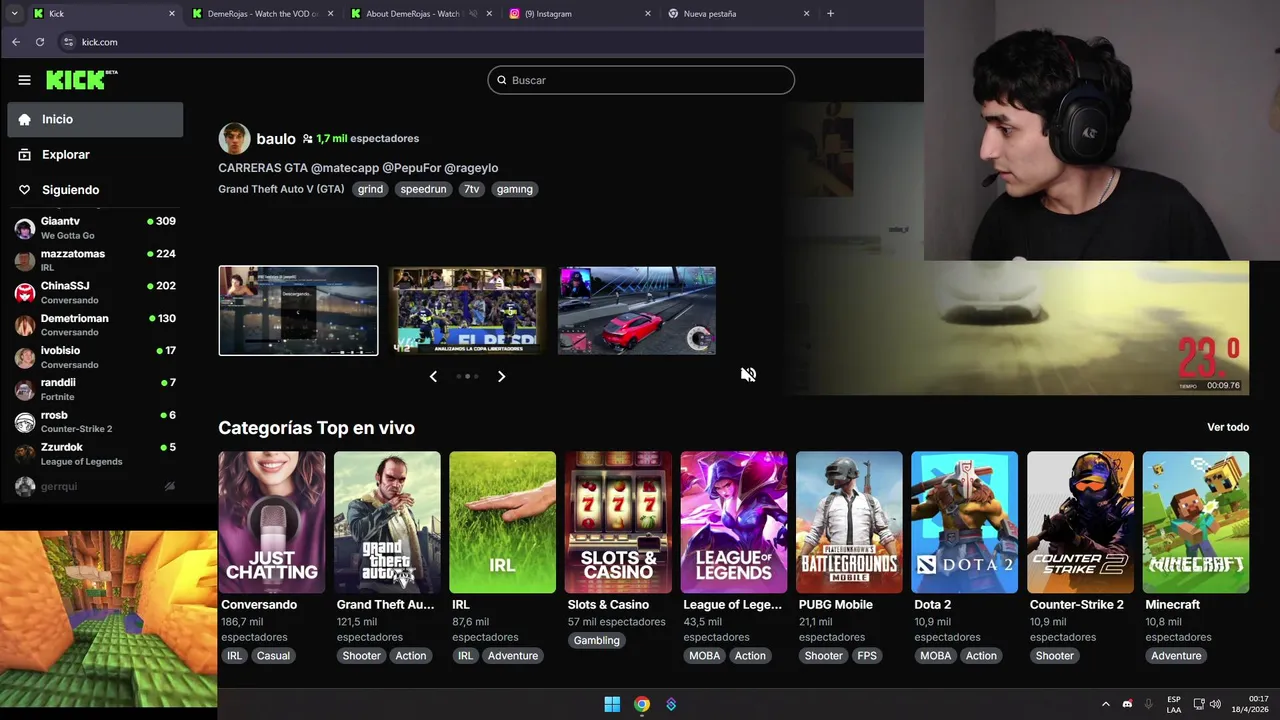Open ivobisio channel in the sidebar
1280x720 pixels.
coord(95,357)
